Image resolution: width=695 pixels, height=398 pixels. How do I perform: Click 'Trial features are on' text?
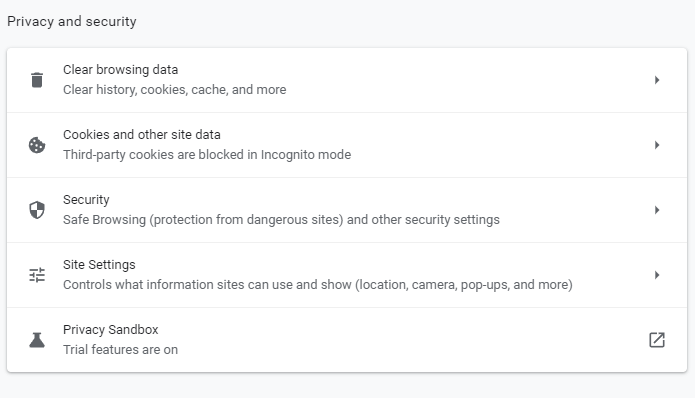120,350
